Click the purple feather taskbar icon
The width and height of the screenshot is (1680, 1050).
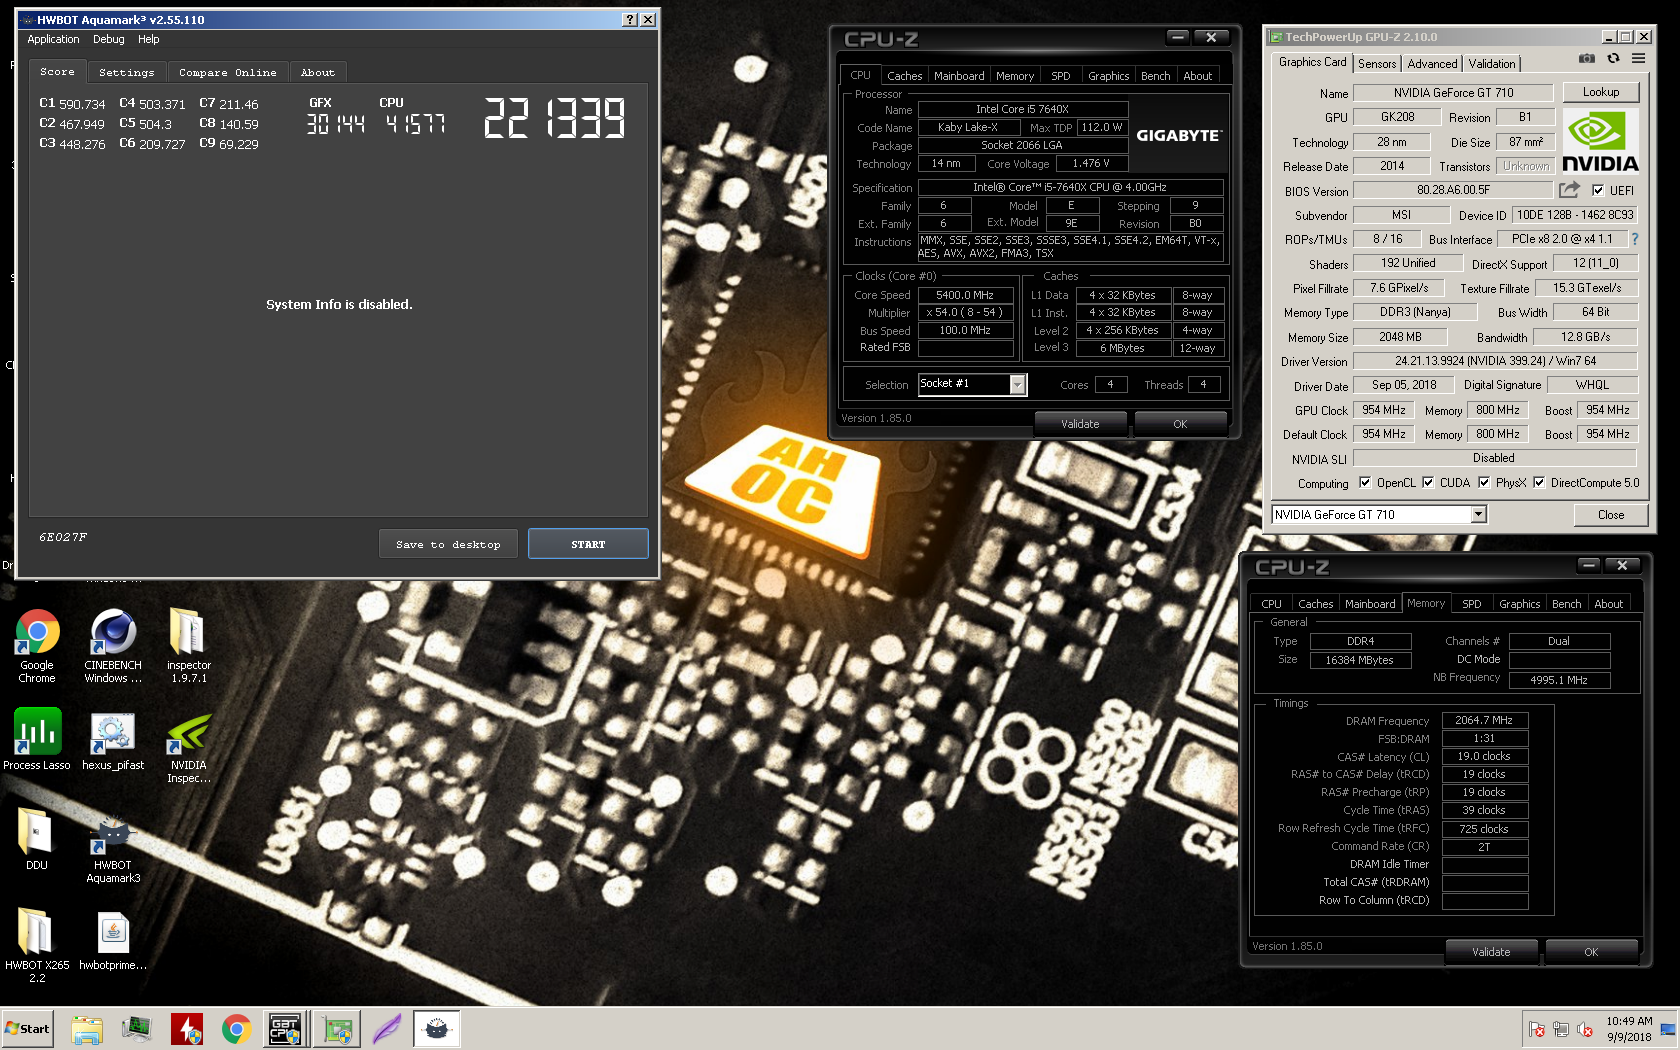tap(386, 1028)
